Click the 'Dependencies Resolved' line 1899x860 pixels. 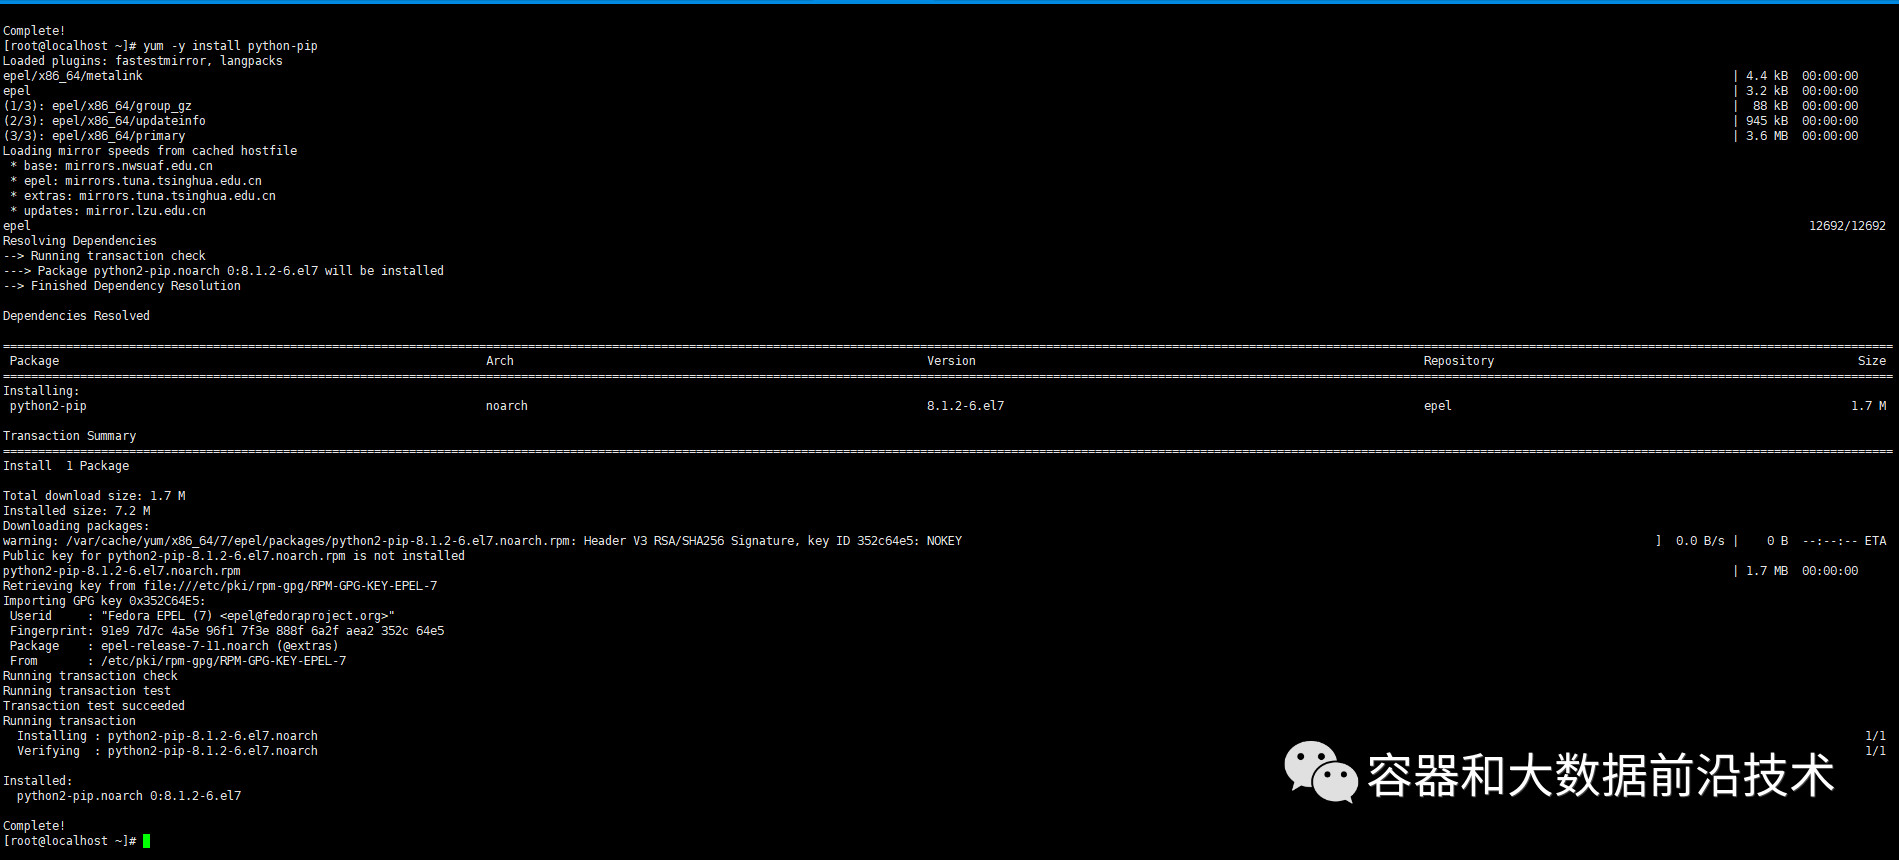pos(76,316)
